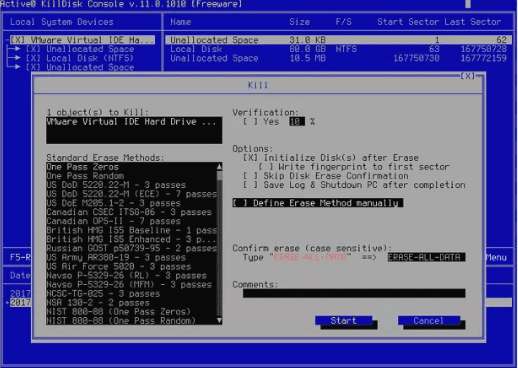Select NIST 800-88 (One Pass Random)
Image resolution: width=518 pixels, height=368 pixels.
click(x=131, y=321)
